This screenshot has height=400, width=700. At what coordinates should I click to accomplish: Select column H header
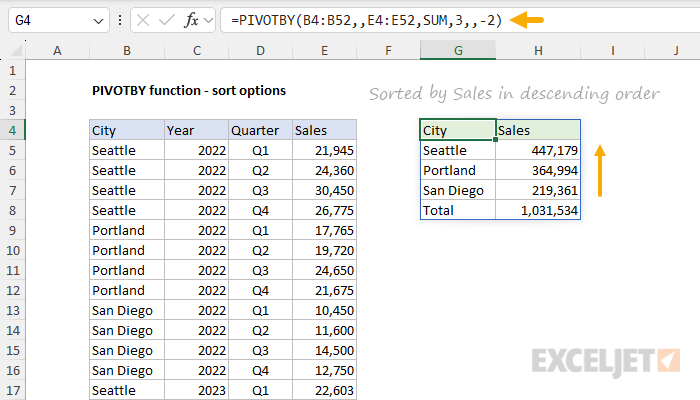tap(538, 50)
